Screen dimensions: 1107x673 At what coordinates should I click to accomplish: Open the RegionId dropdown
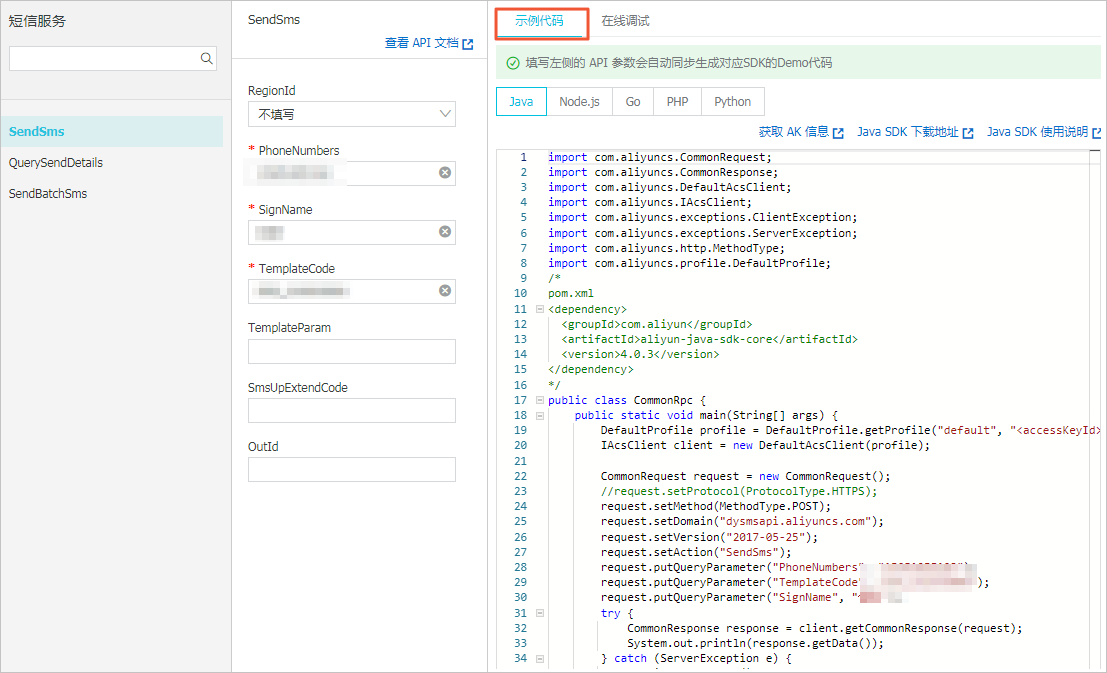(352, 114)
